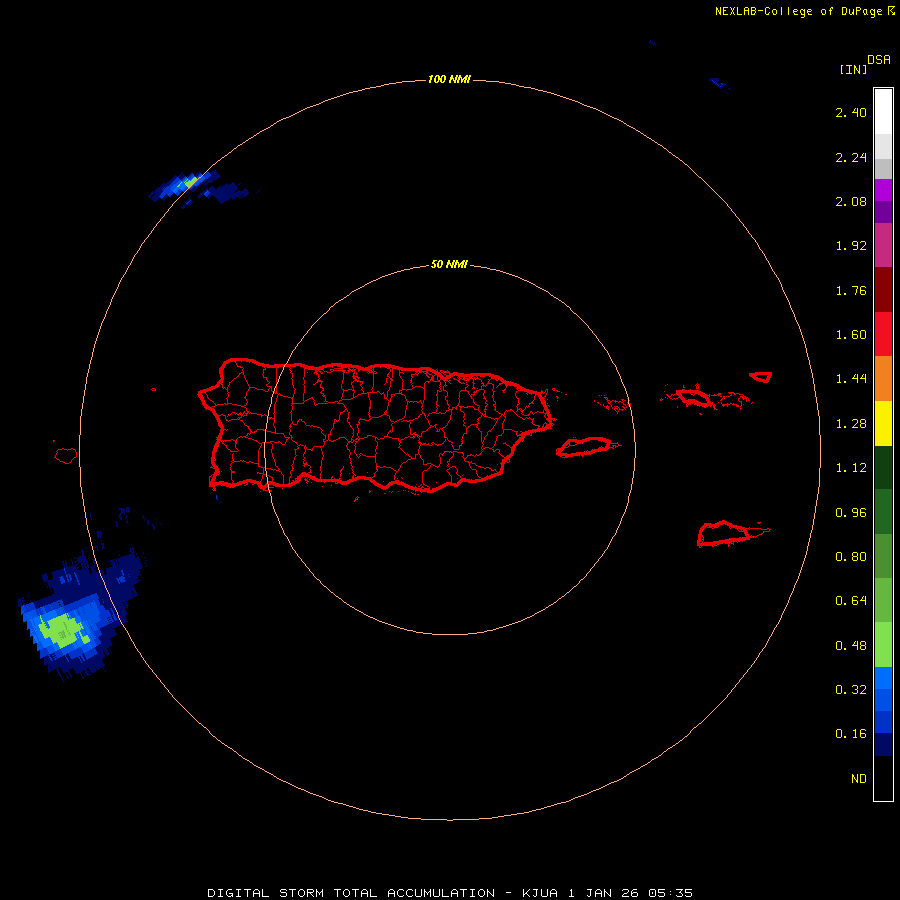Screen dimensions: 900x900
Task: Click the St. Croix island outline in the southeast
Action: coord(732,534)
